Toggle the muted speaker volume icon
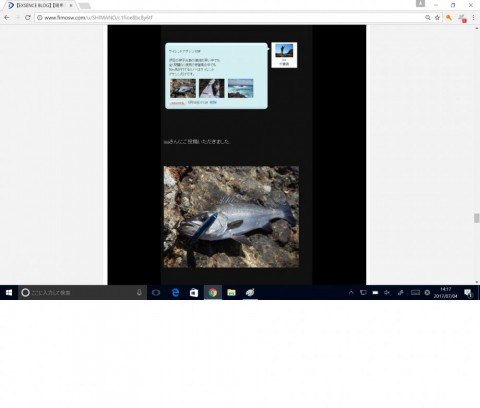The width and height of the screenshot is (480, 408). click(387, 293)
